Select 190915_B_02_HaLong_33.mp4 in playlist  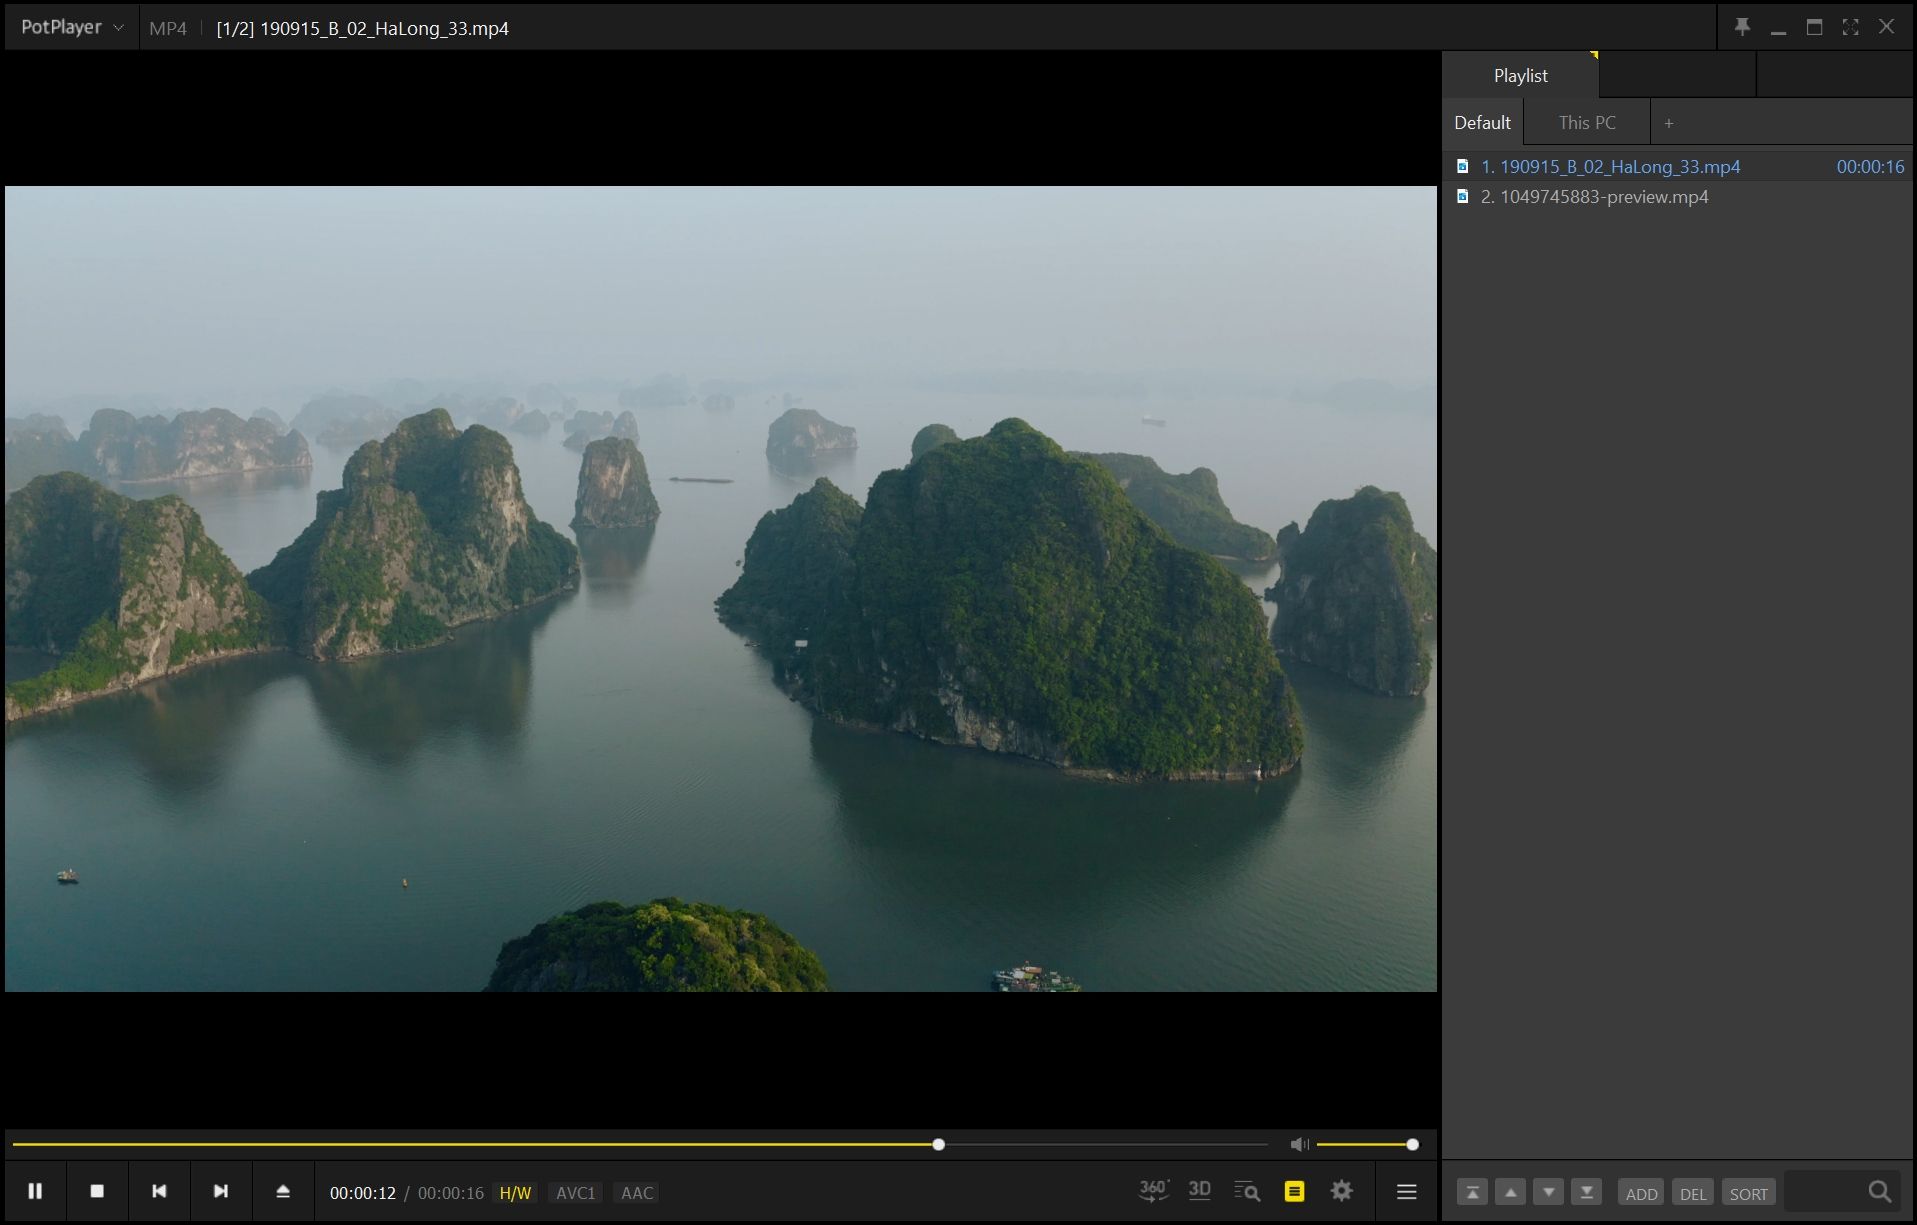point(1678,167)
